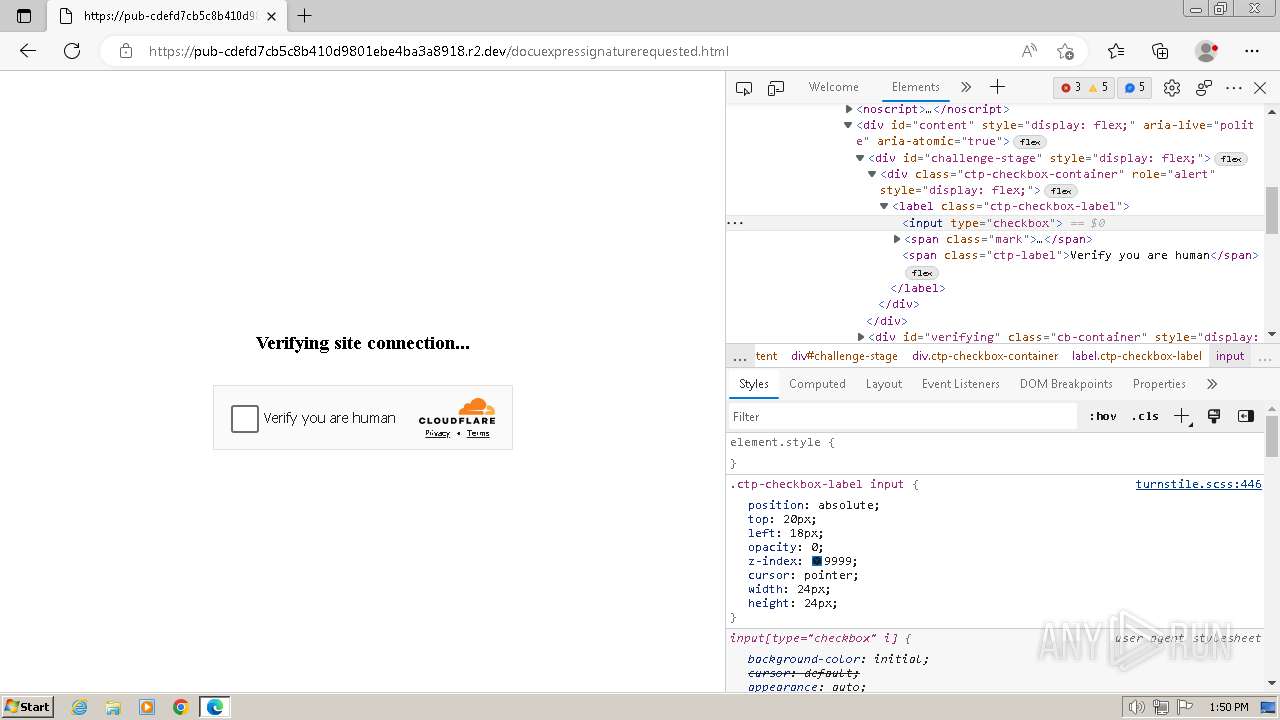Open a new browser tab
Image resolution: width=1280 pixels, height=720 pixels.
pyautogui.click(x=305, y=16)
